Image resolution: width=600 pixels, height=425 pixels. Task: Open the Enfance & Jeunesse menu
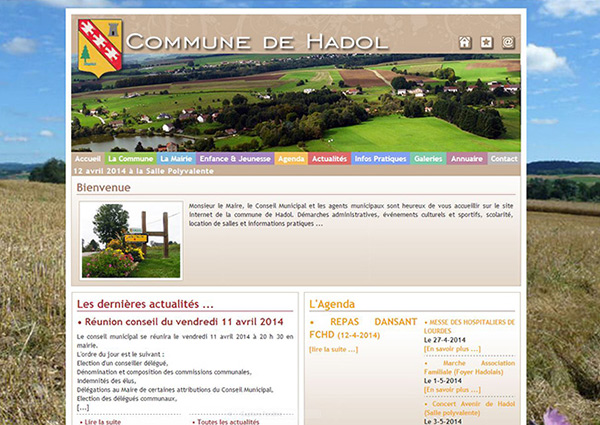tap(235, 159)
